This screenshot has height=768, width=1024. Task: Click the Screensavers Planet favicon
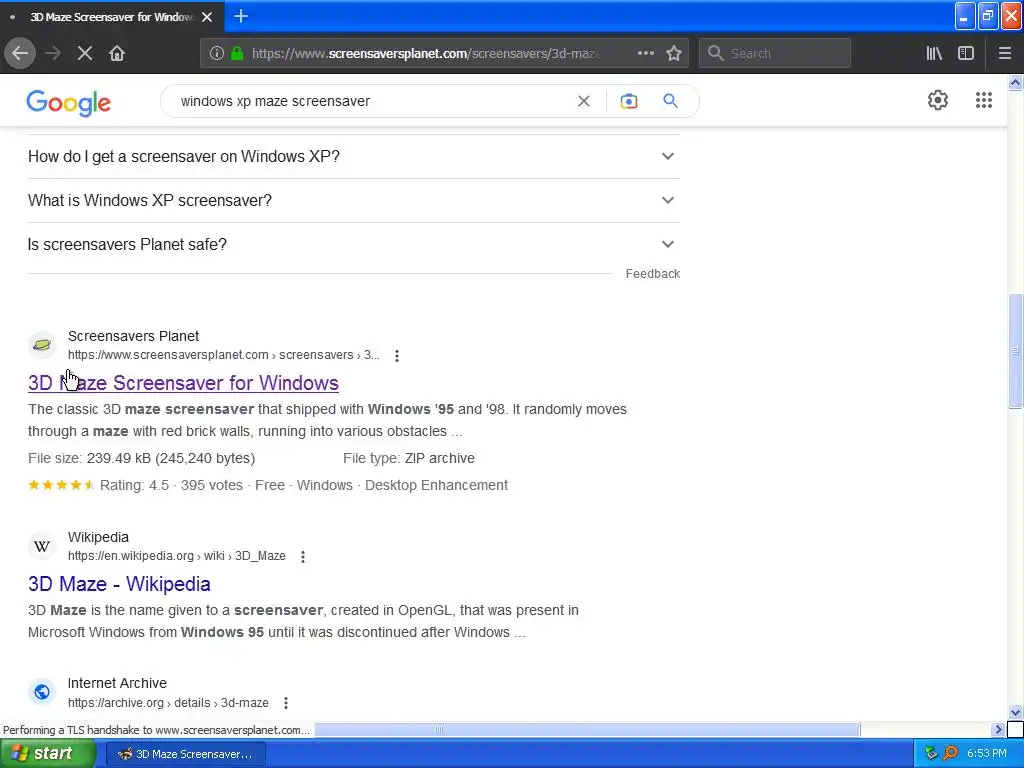[42, 345]
